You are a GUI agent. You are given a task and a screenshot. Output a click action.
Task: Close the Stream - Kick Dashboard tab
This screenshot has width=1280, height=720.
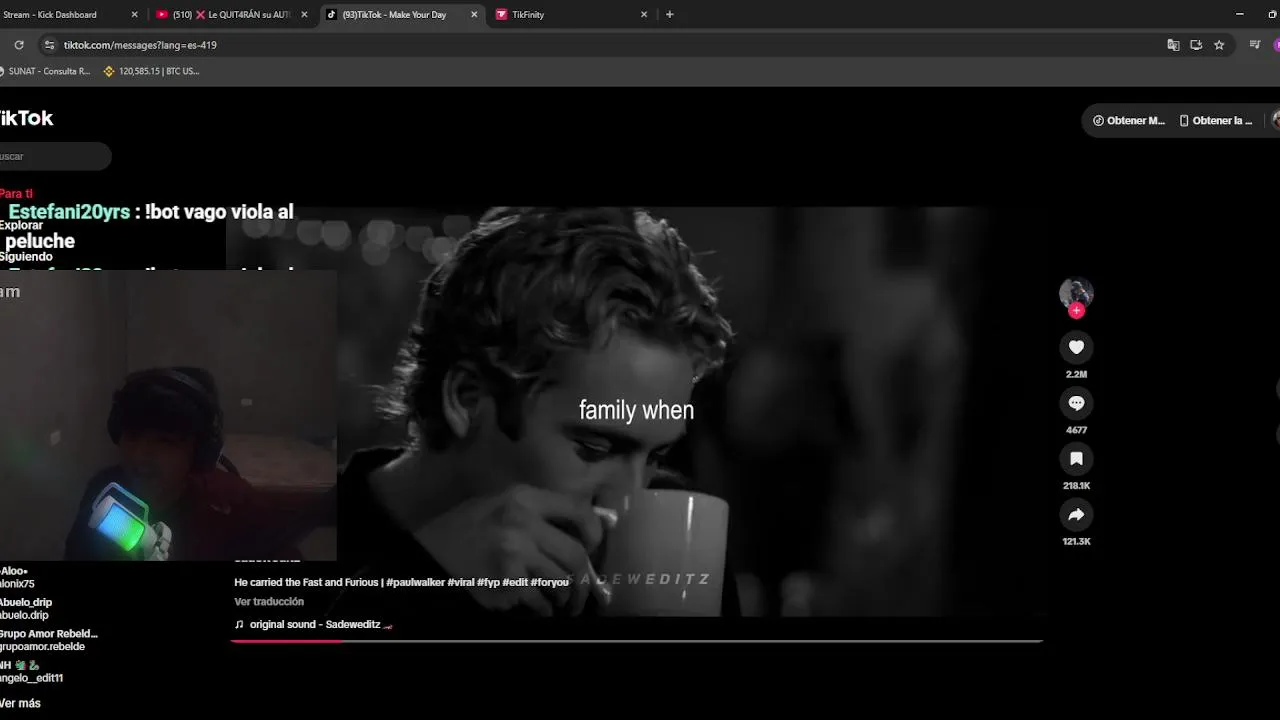135,15
